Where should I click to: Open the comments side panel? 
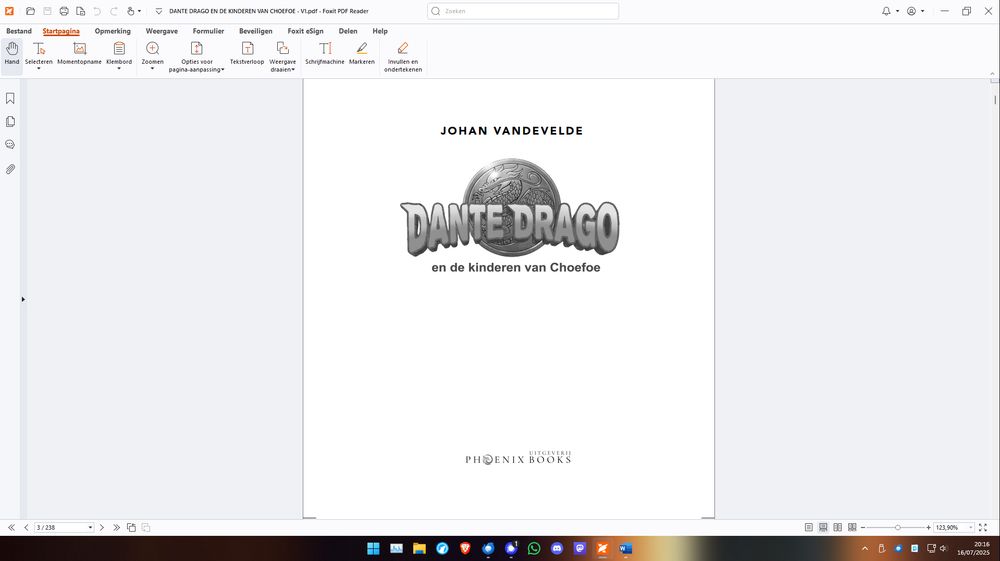pyautogui.click(x=10, y=145)
